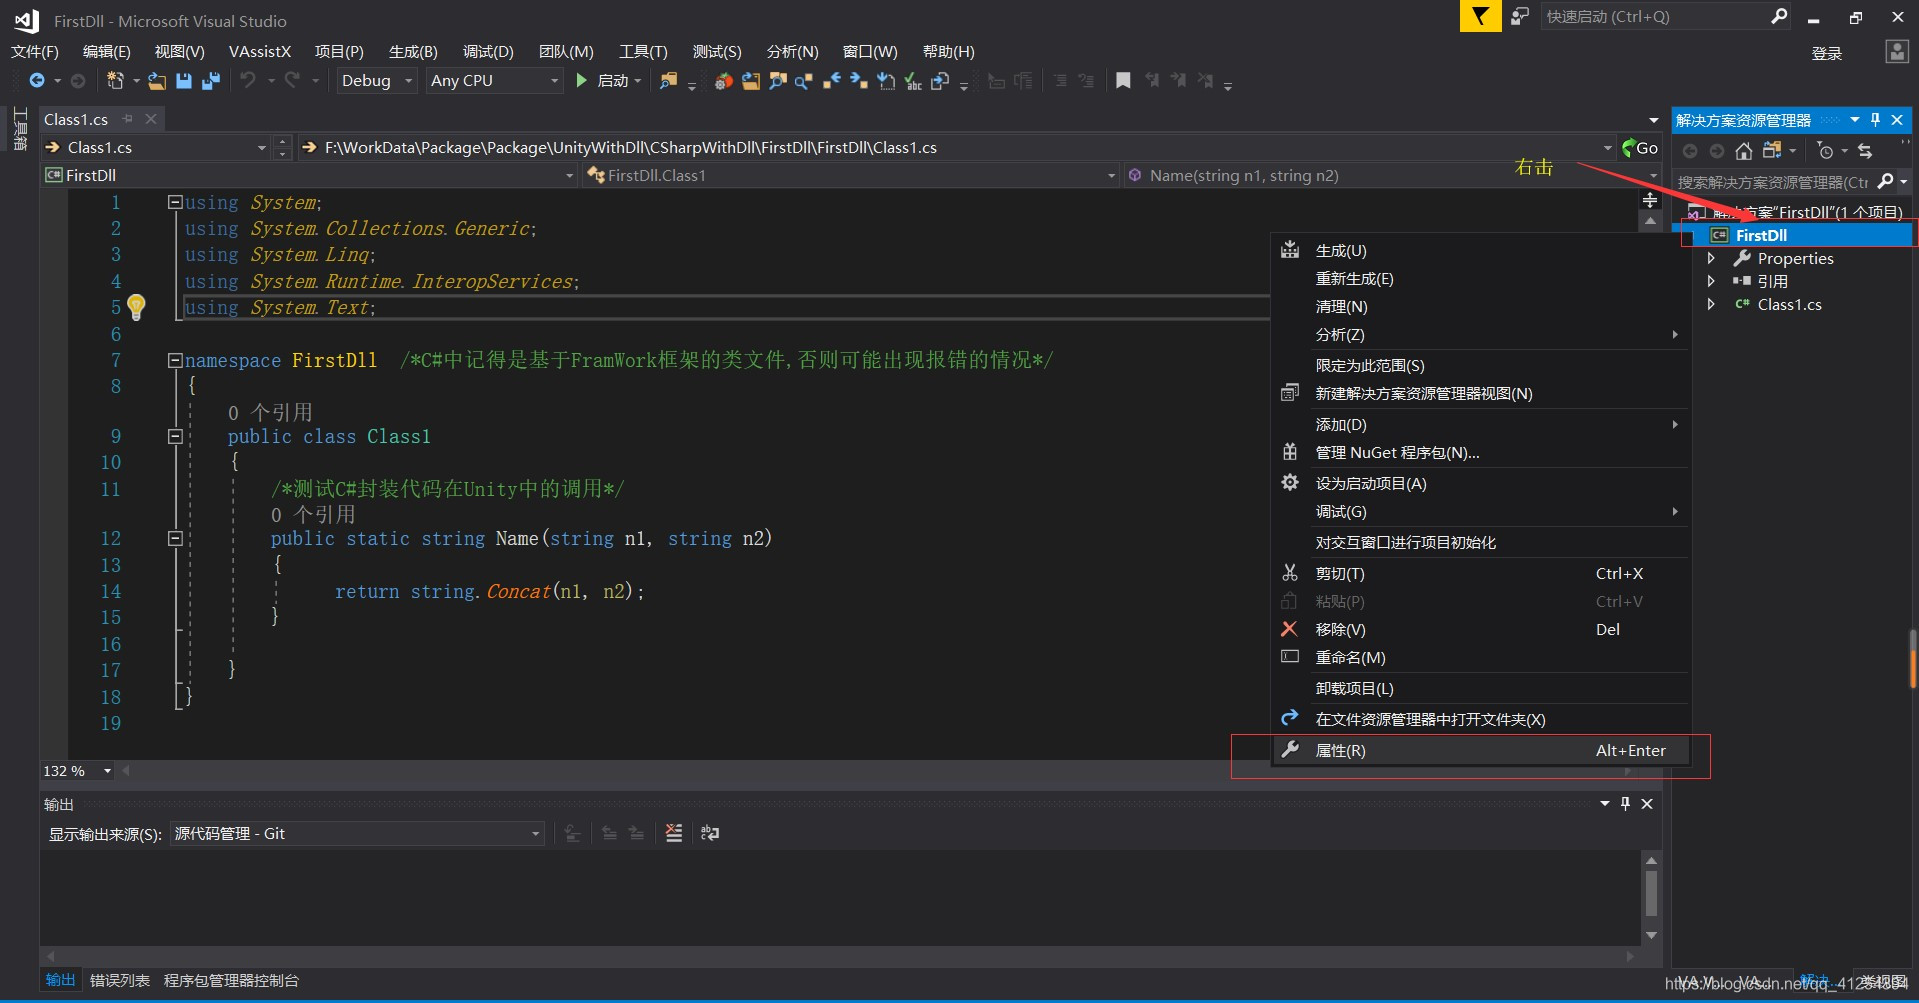The width and height of the screenshot is (1919, 1003).
Task: Click the Save All toolbar icon
Action: (211, 80)
